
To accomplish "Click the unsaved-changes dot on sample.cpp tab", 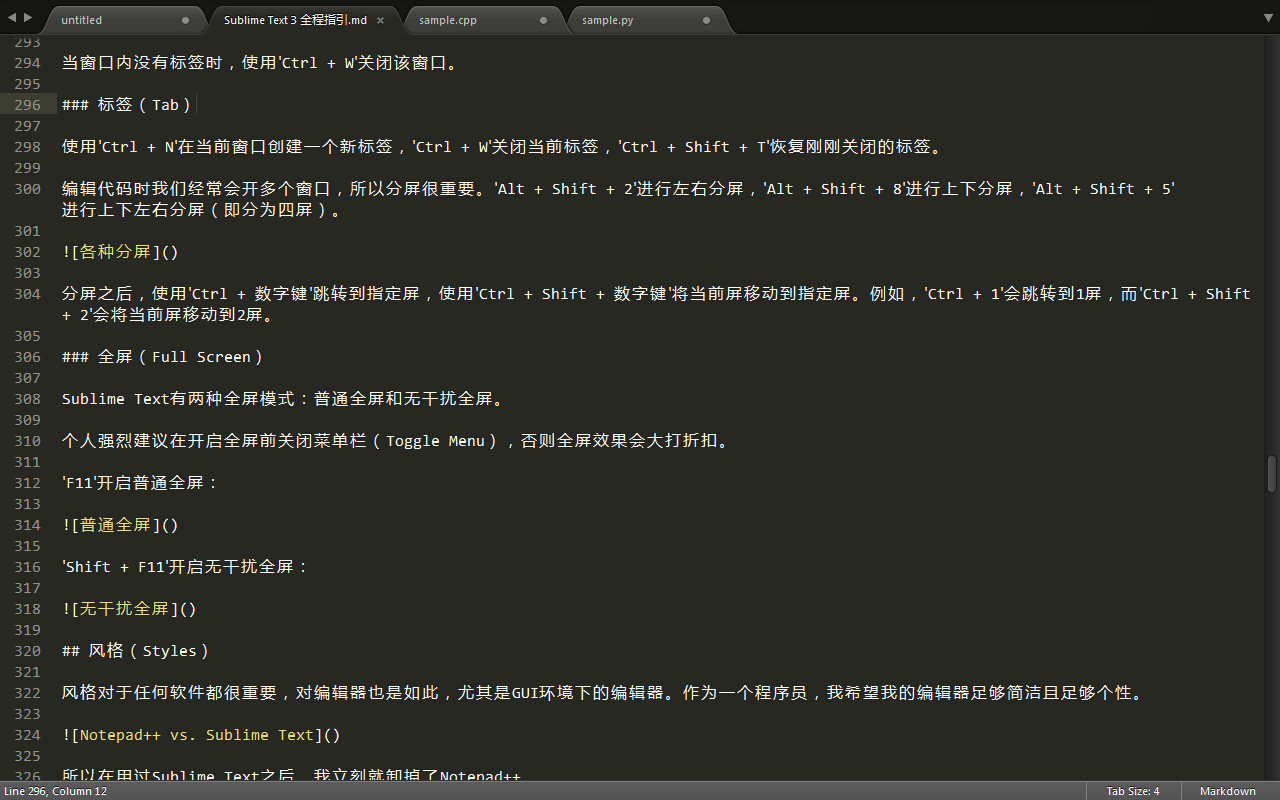I will (543, 19).
